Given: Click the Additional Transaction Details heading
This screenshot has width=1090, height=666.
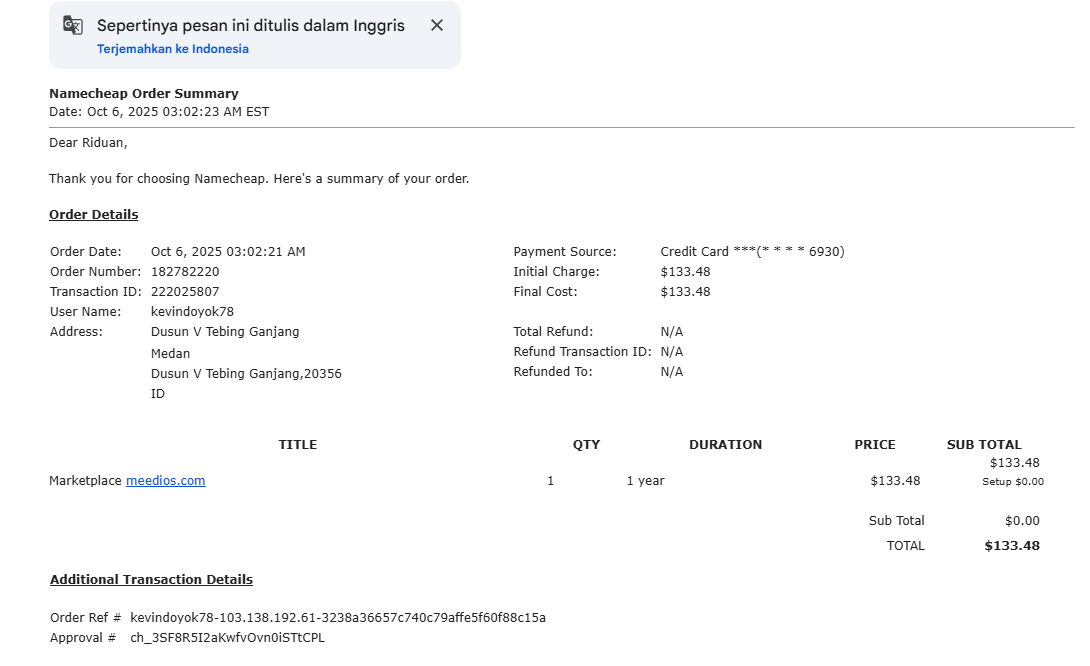Looking at the screenshot, I should (151, 580).
